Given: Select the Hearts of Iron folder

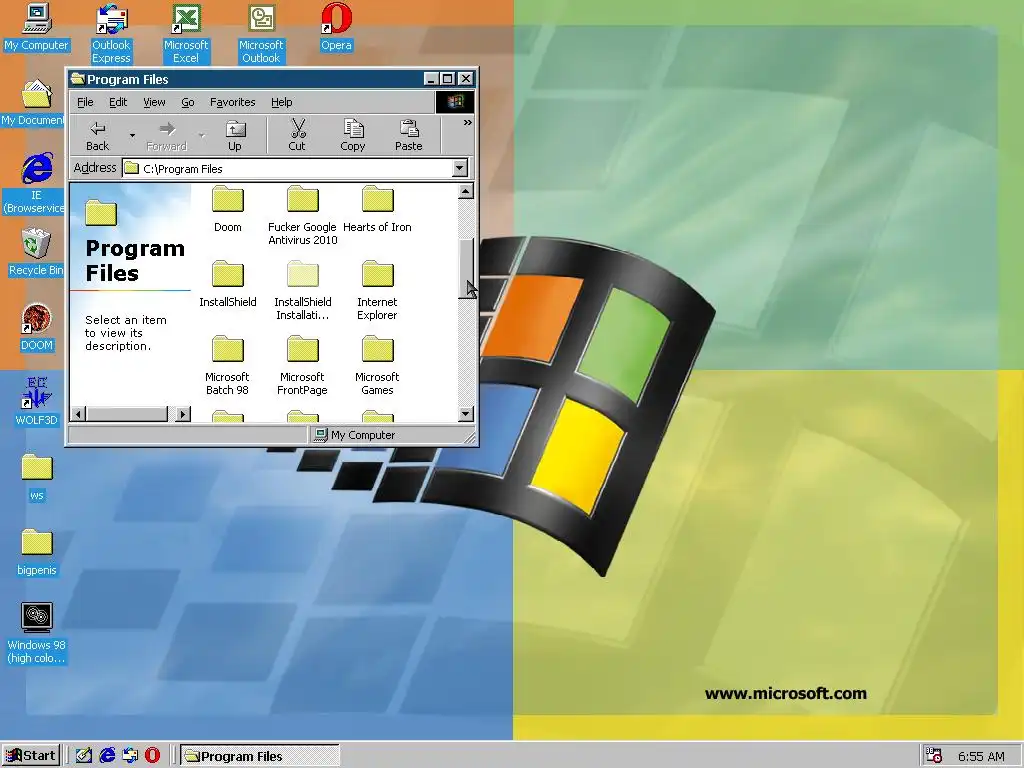Looking at the screenshot, I should click(377, 210).
